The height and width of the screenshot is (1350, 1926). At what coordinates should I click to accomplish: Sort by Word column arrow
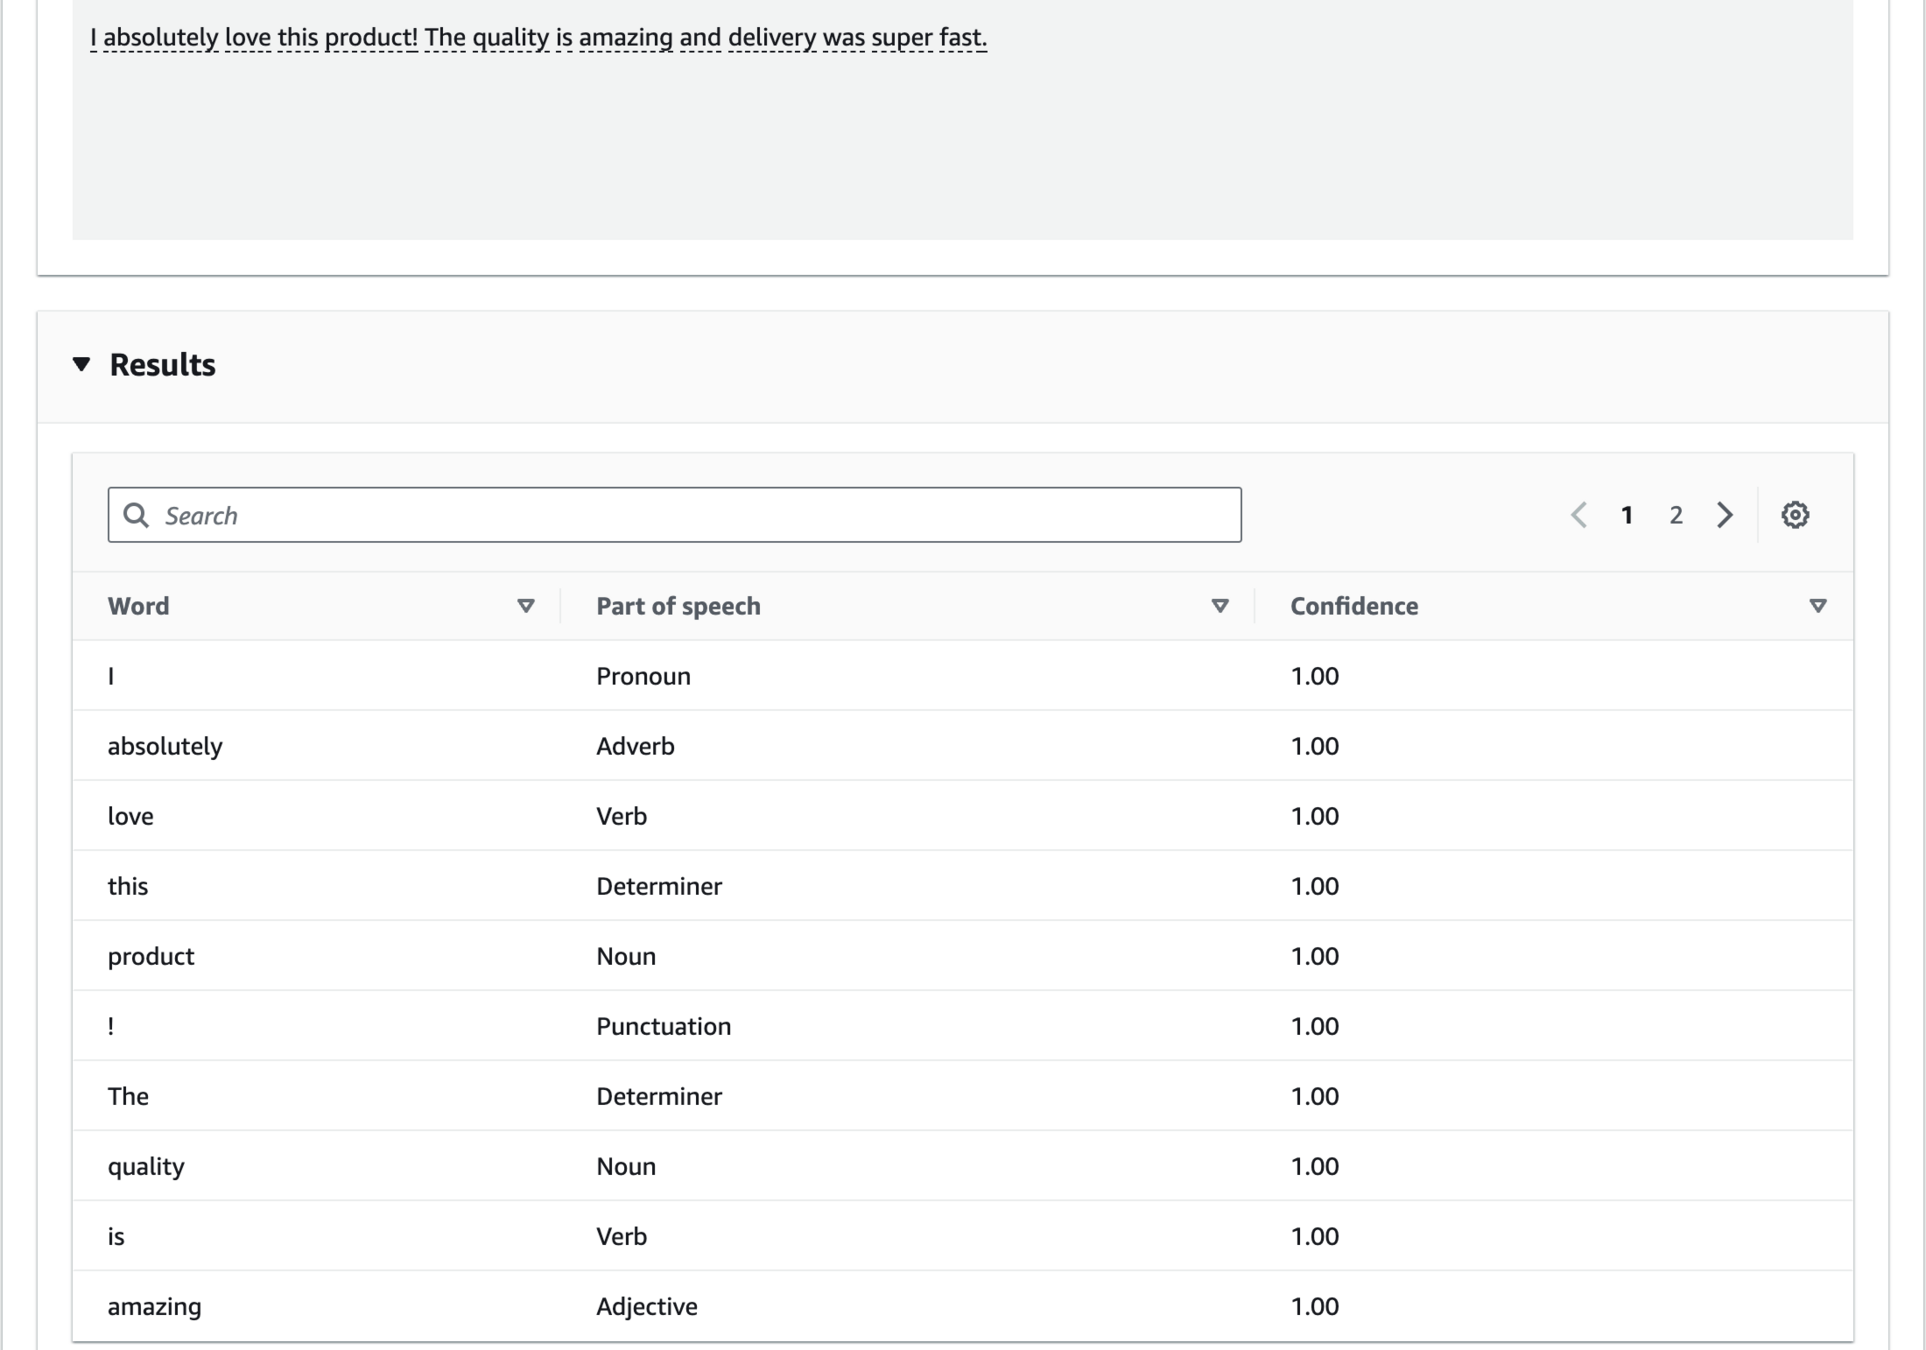[x=526, y=606]
